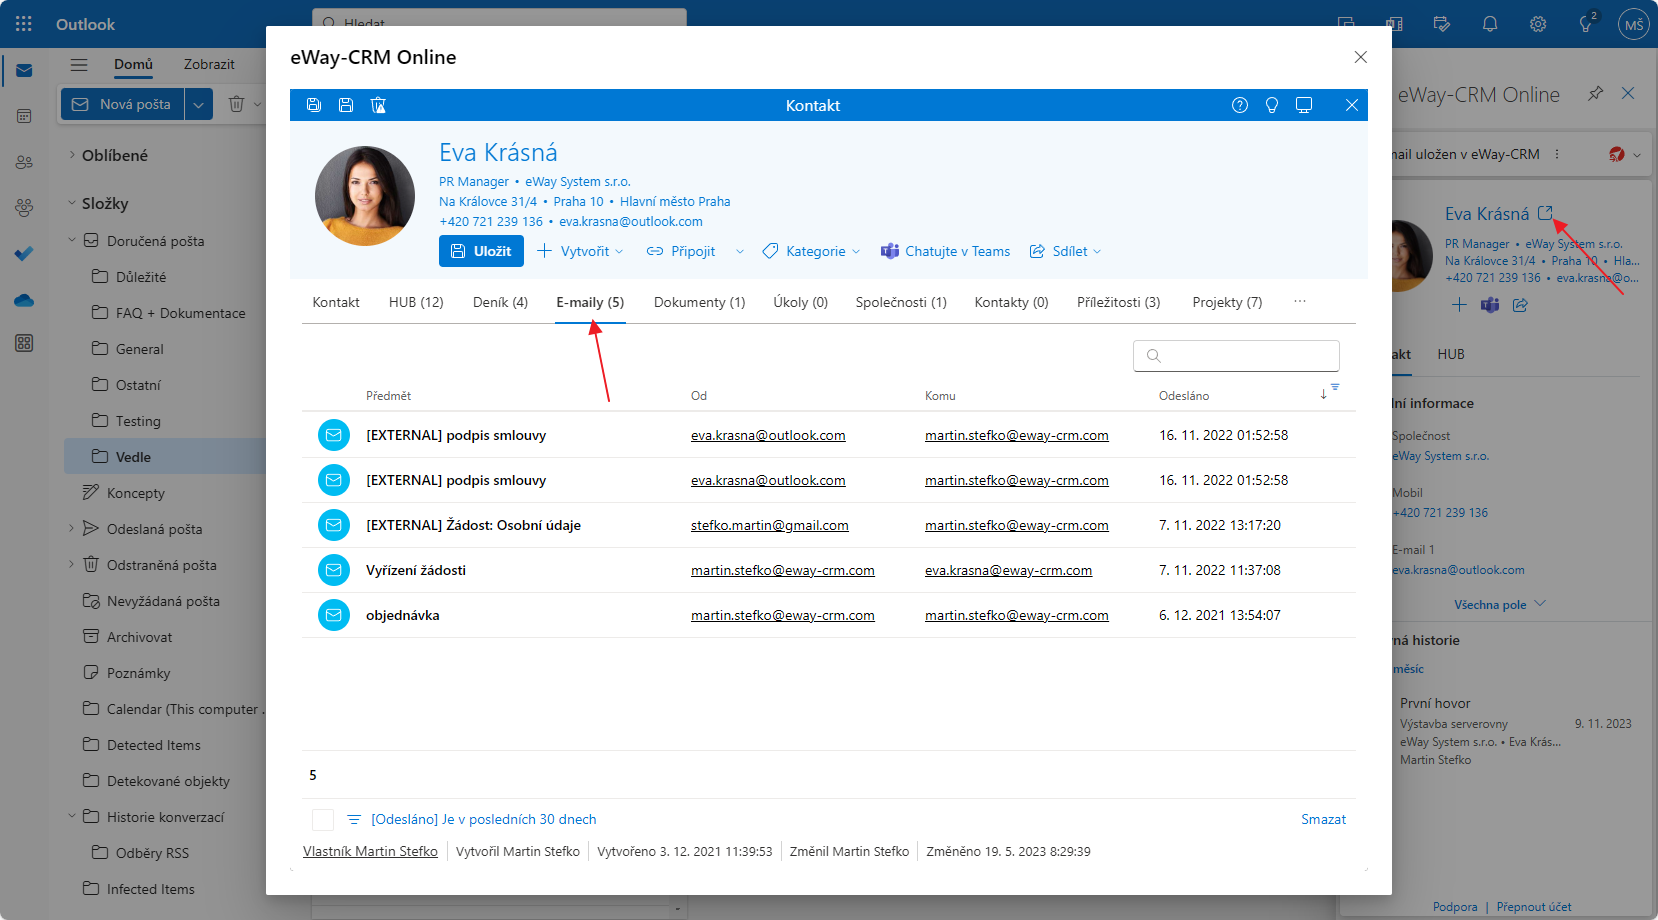Open To Do checkmark in Outlook rail

click(x=24, y=254)
